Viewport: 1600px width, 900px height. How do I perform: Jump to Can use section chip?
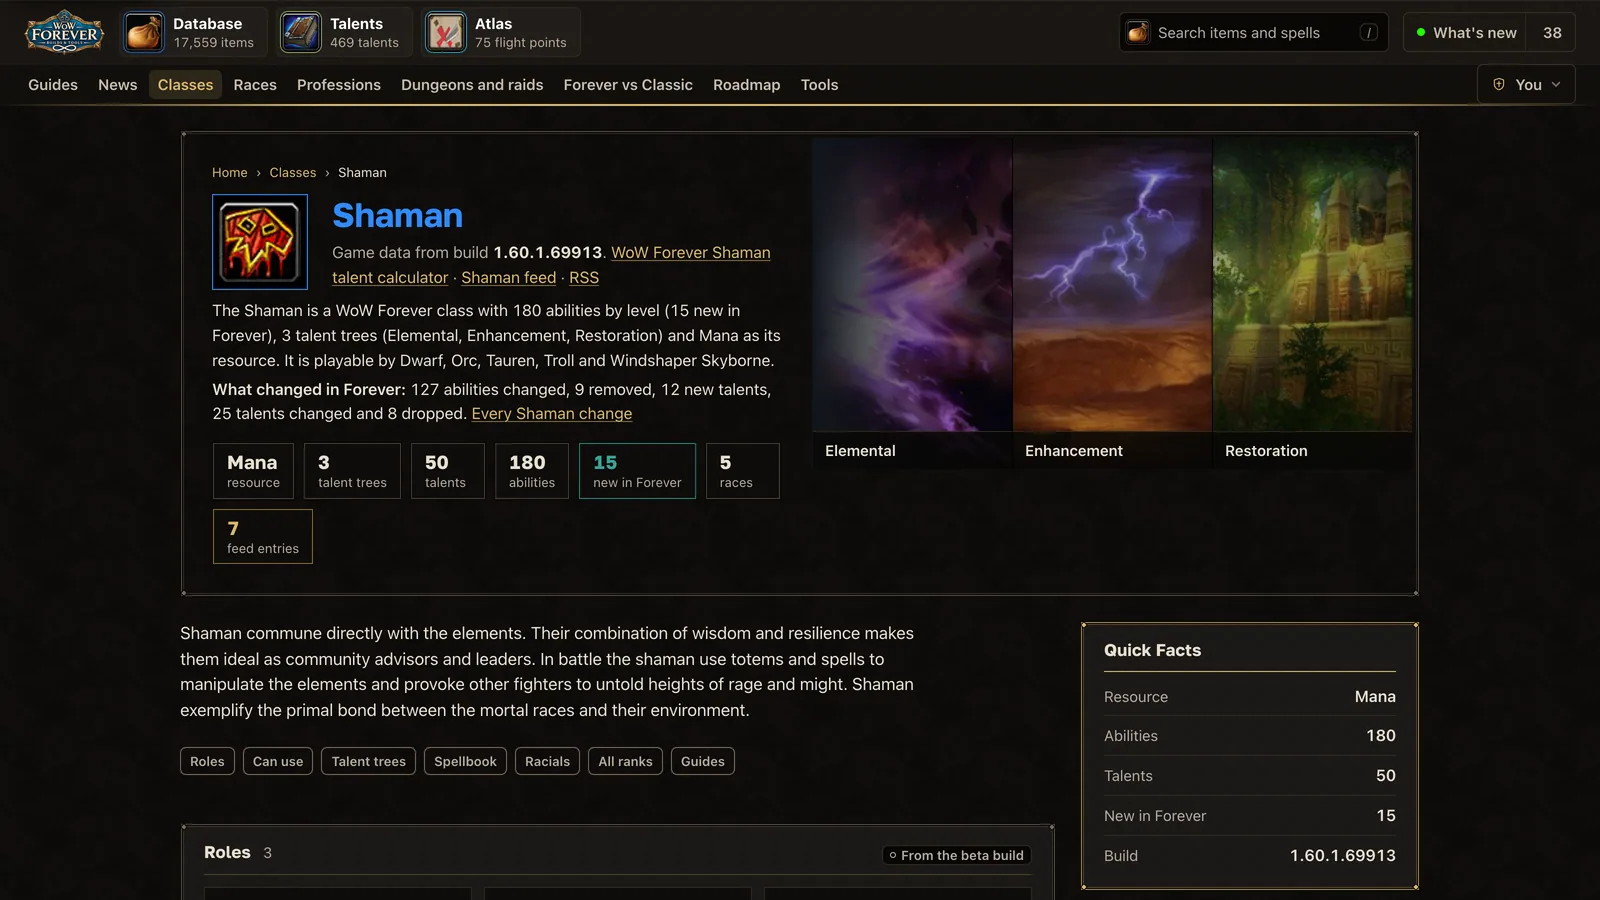pos(278,762)
